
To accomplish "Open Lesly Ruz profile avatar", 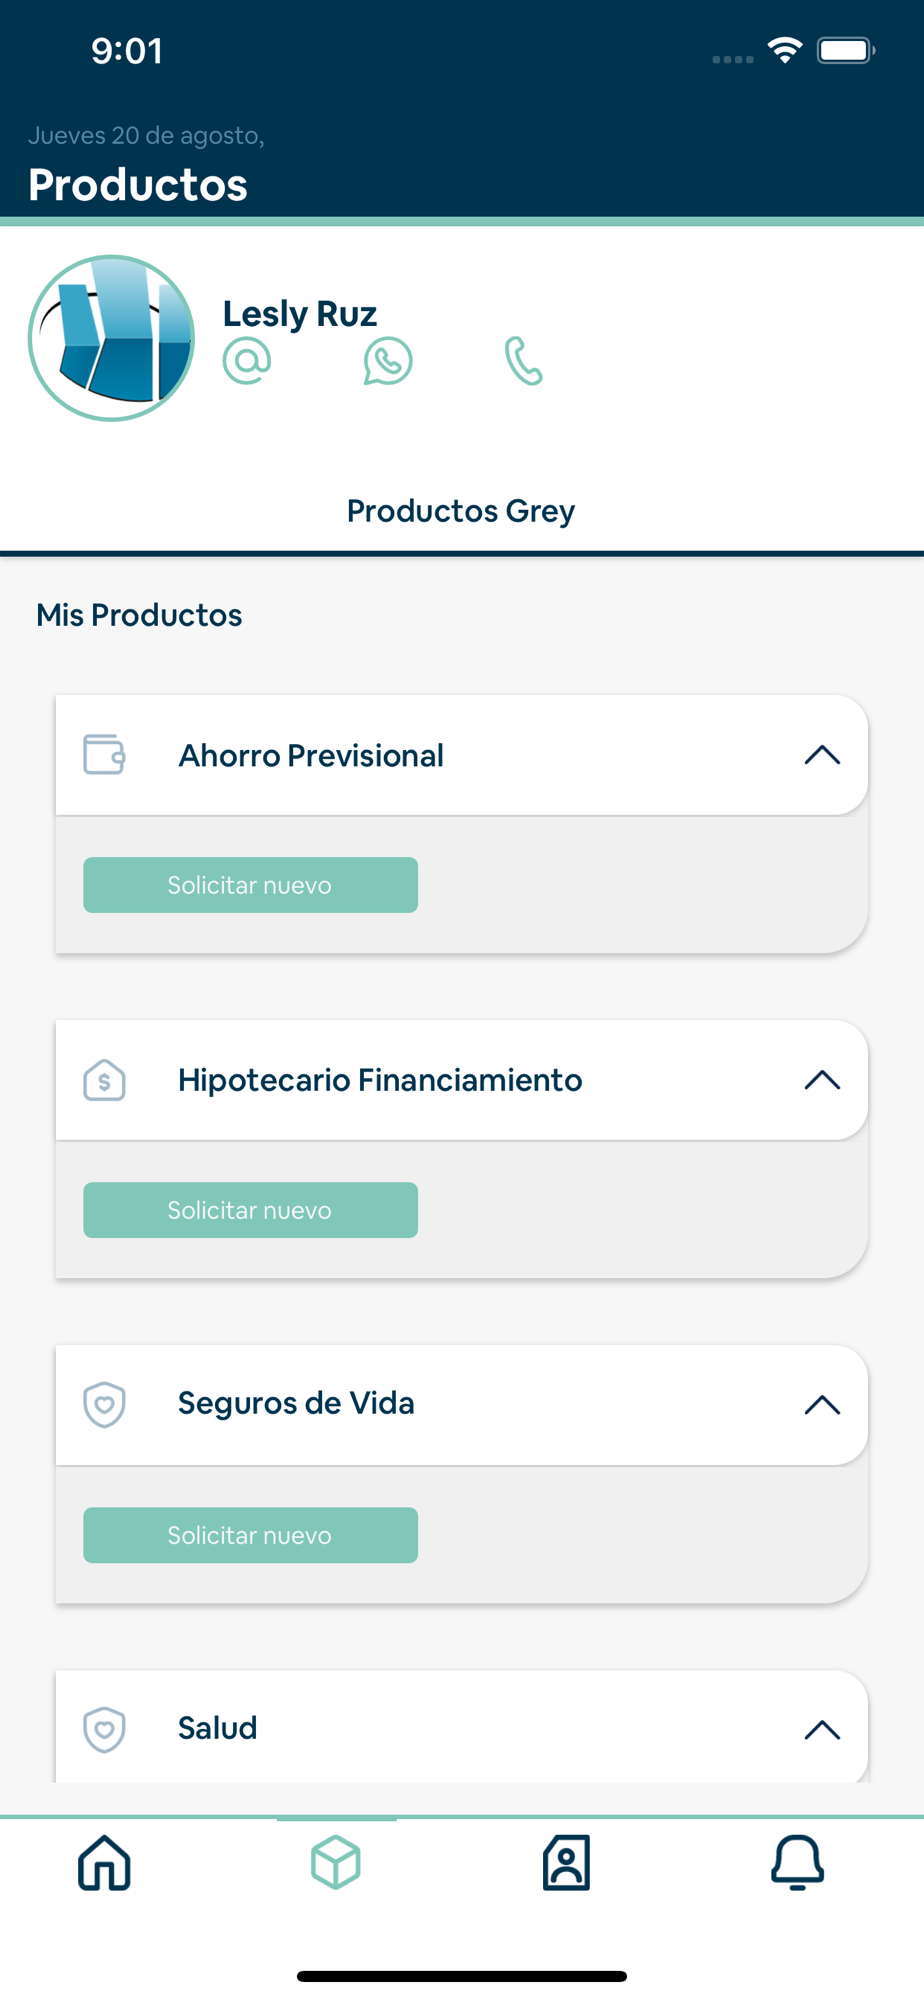I will [111, 338].
